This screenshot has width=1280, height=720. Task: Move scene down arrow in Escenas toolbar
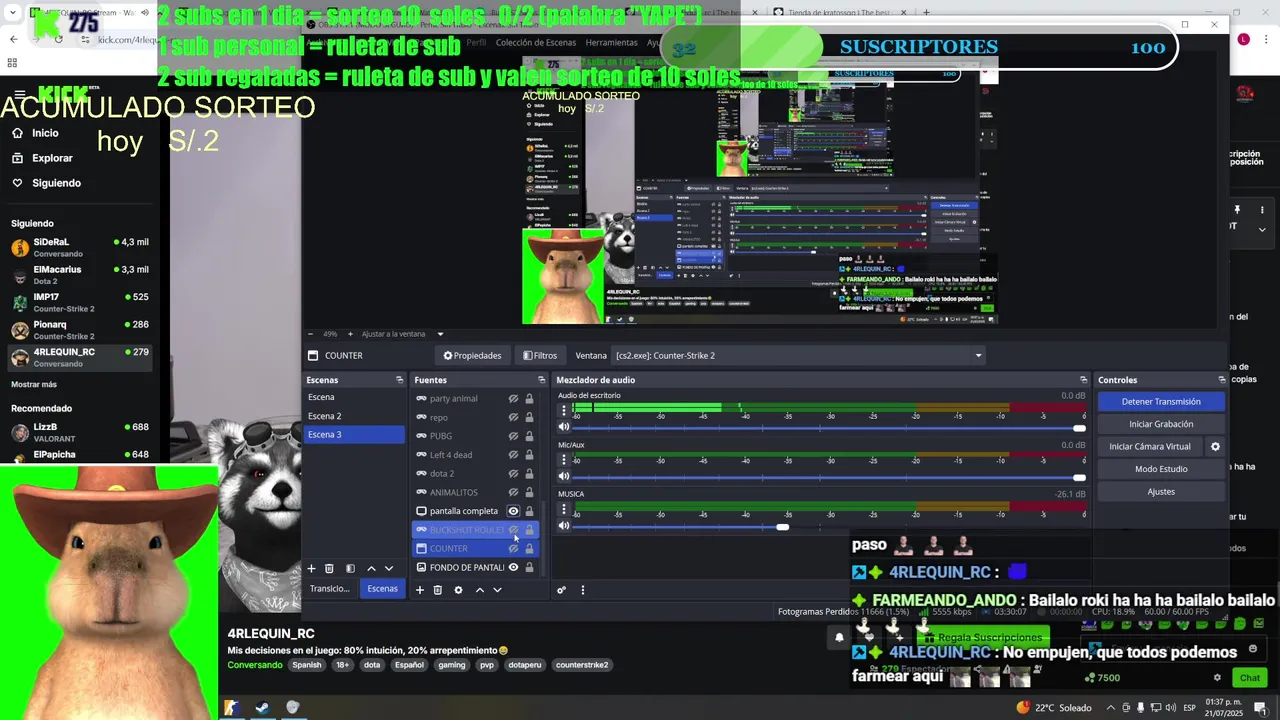389,568
